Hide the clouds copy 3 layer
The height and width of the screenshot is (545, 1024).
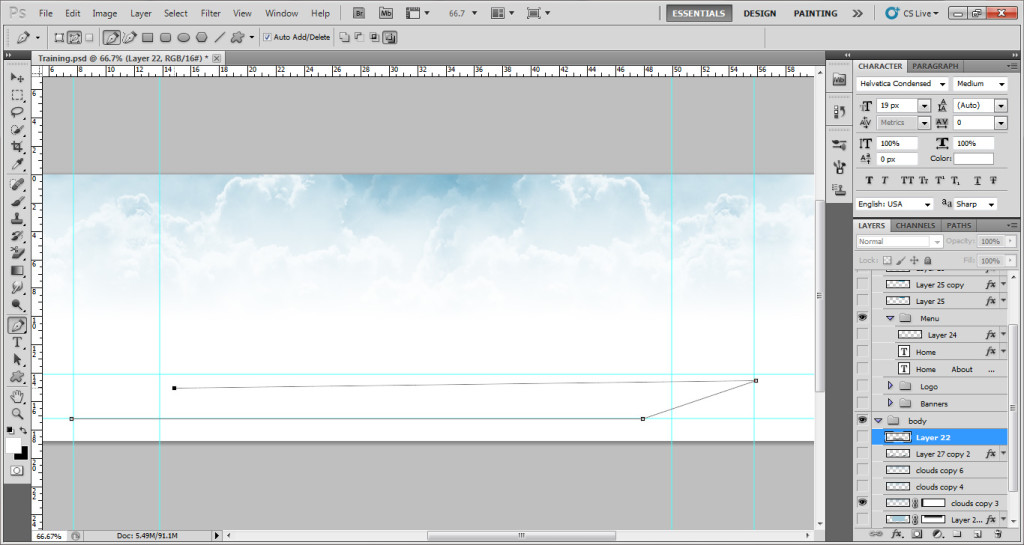click(x=863, y=503)
